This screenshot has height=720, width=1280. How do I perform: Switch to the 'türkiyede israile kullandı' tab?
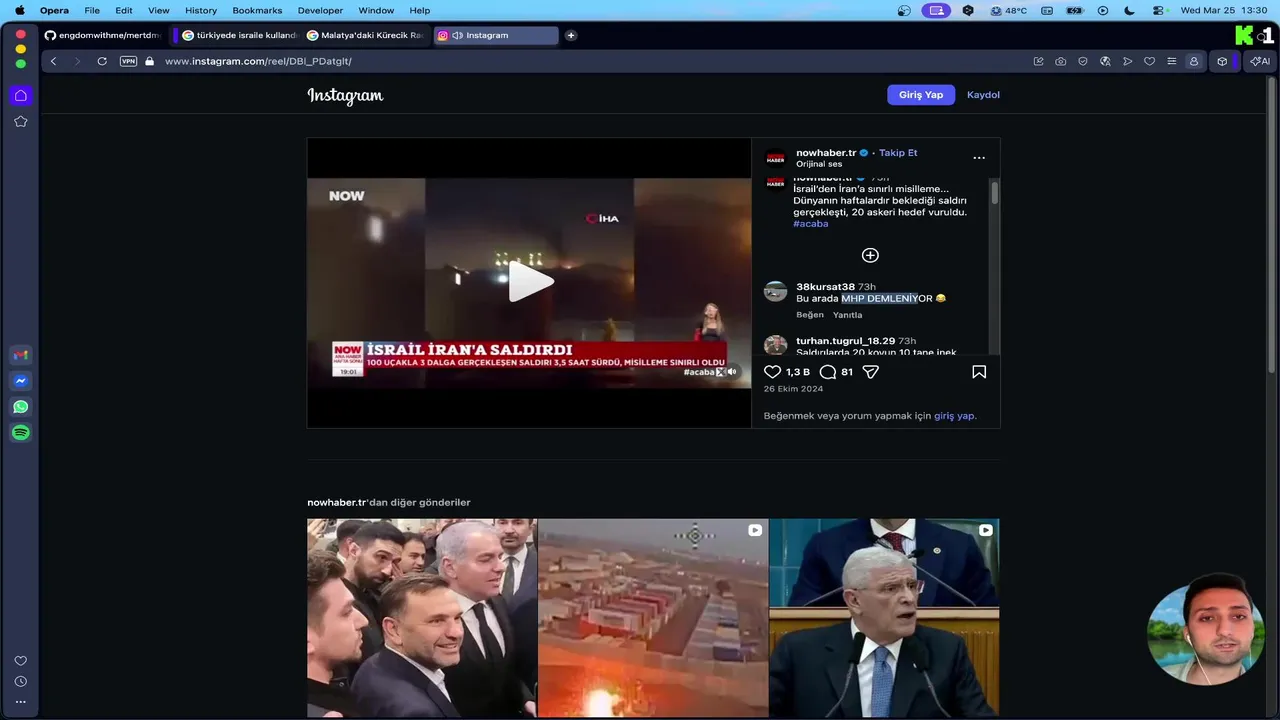pos(239,35)
